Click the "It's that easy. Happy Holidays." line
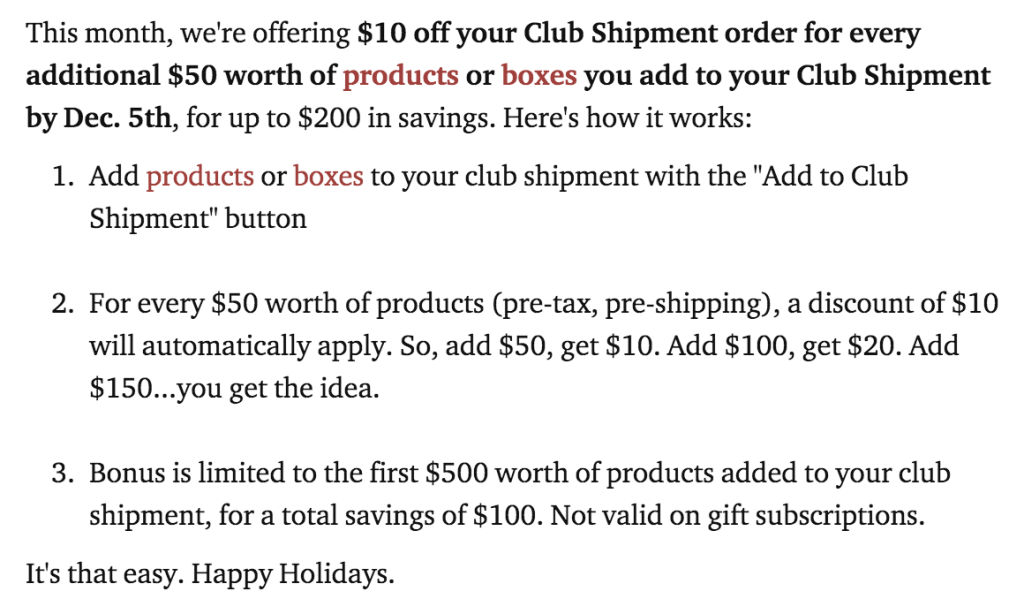The height and width of the screenshot is (599, 1024). point(210,574)
